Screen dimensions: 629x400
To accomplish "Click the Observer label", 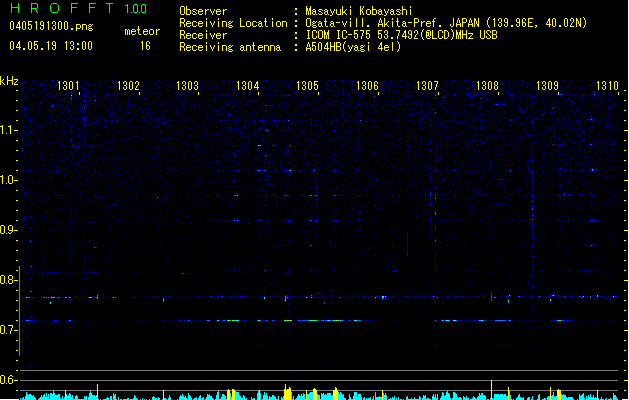I will click(203, 11).
